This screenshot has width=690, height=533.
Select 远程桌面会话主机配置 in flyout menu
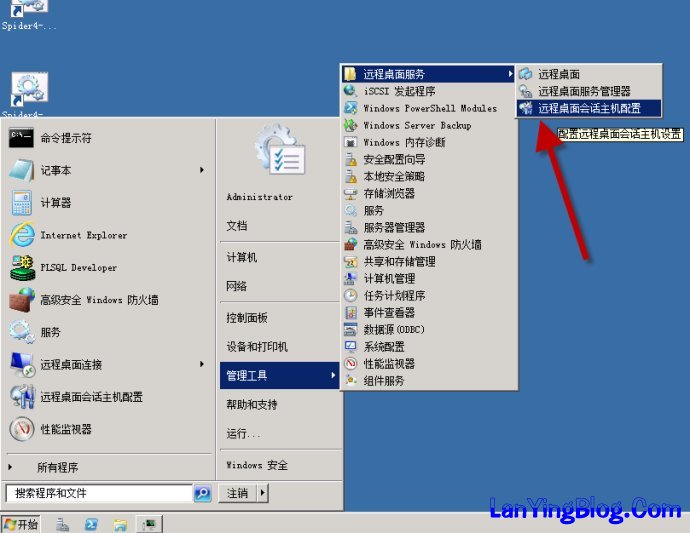(589, 108)
